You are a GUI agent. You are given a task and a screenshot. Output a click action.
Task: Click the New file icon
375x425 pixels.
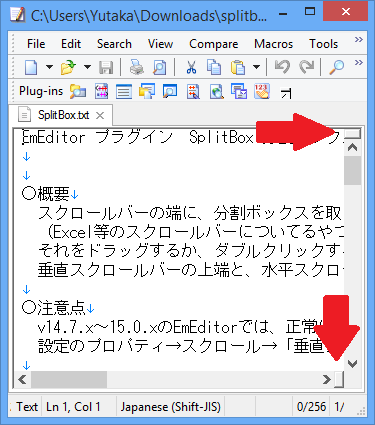tap(31, 67)
